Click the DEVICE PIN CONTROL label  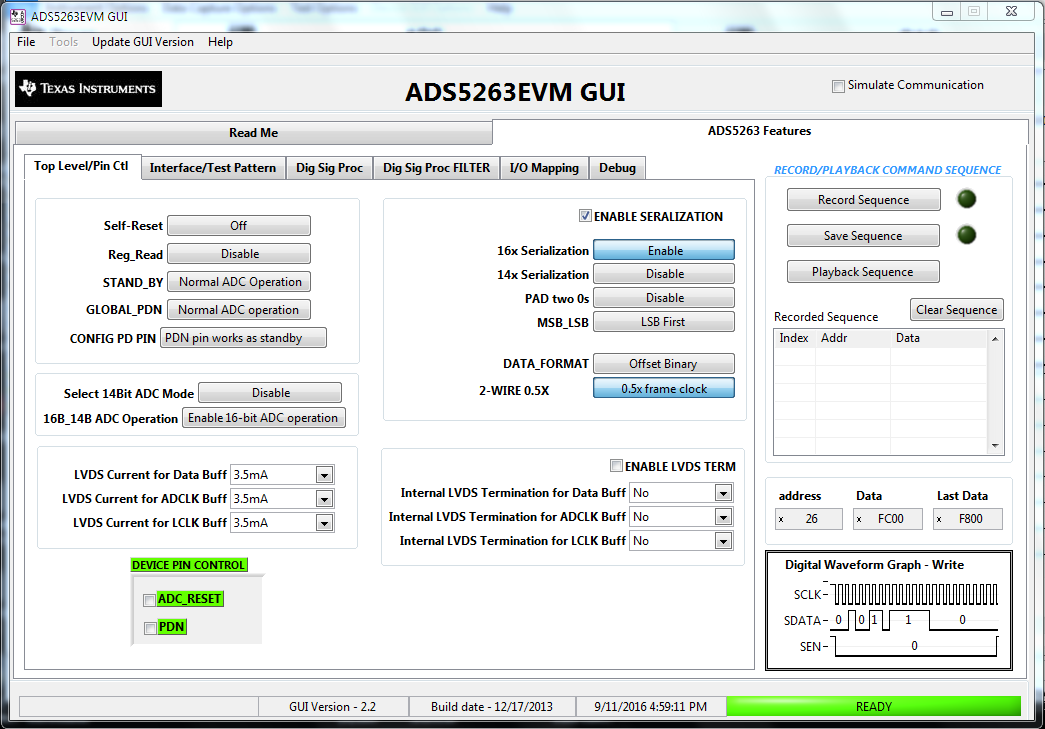(x=189, y=565)
